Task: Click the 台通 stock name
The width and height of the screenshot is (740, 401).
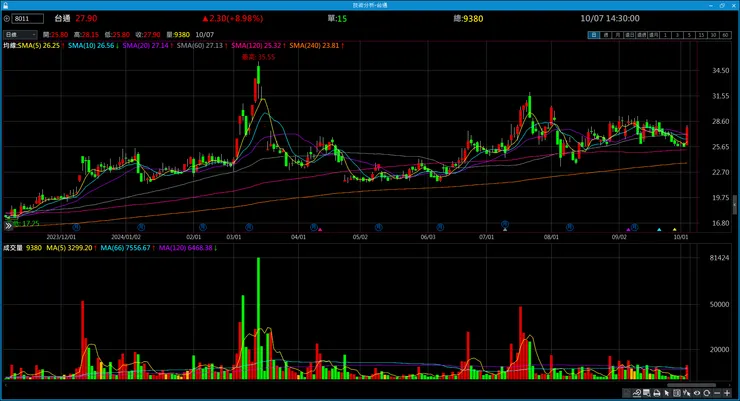Action: [62, 18]
